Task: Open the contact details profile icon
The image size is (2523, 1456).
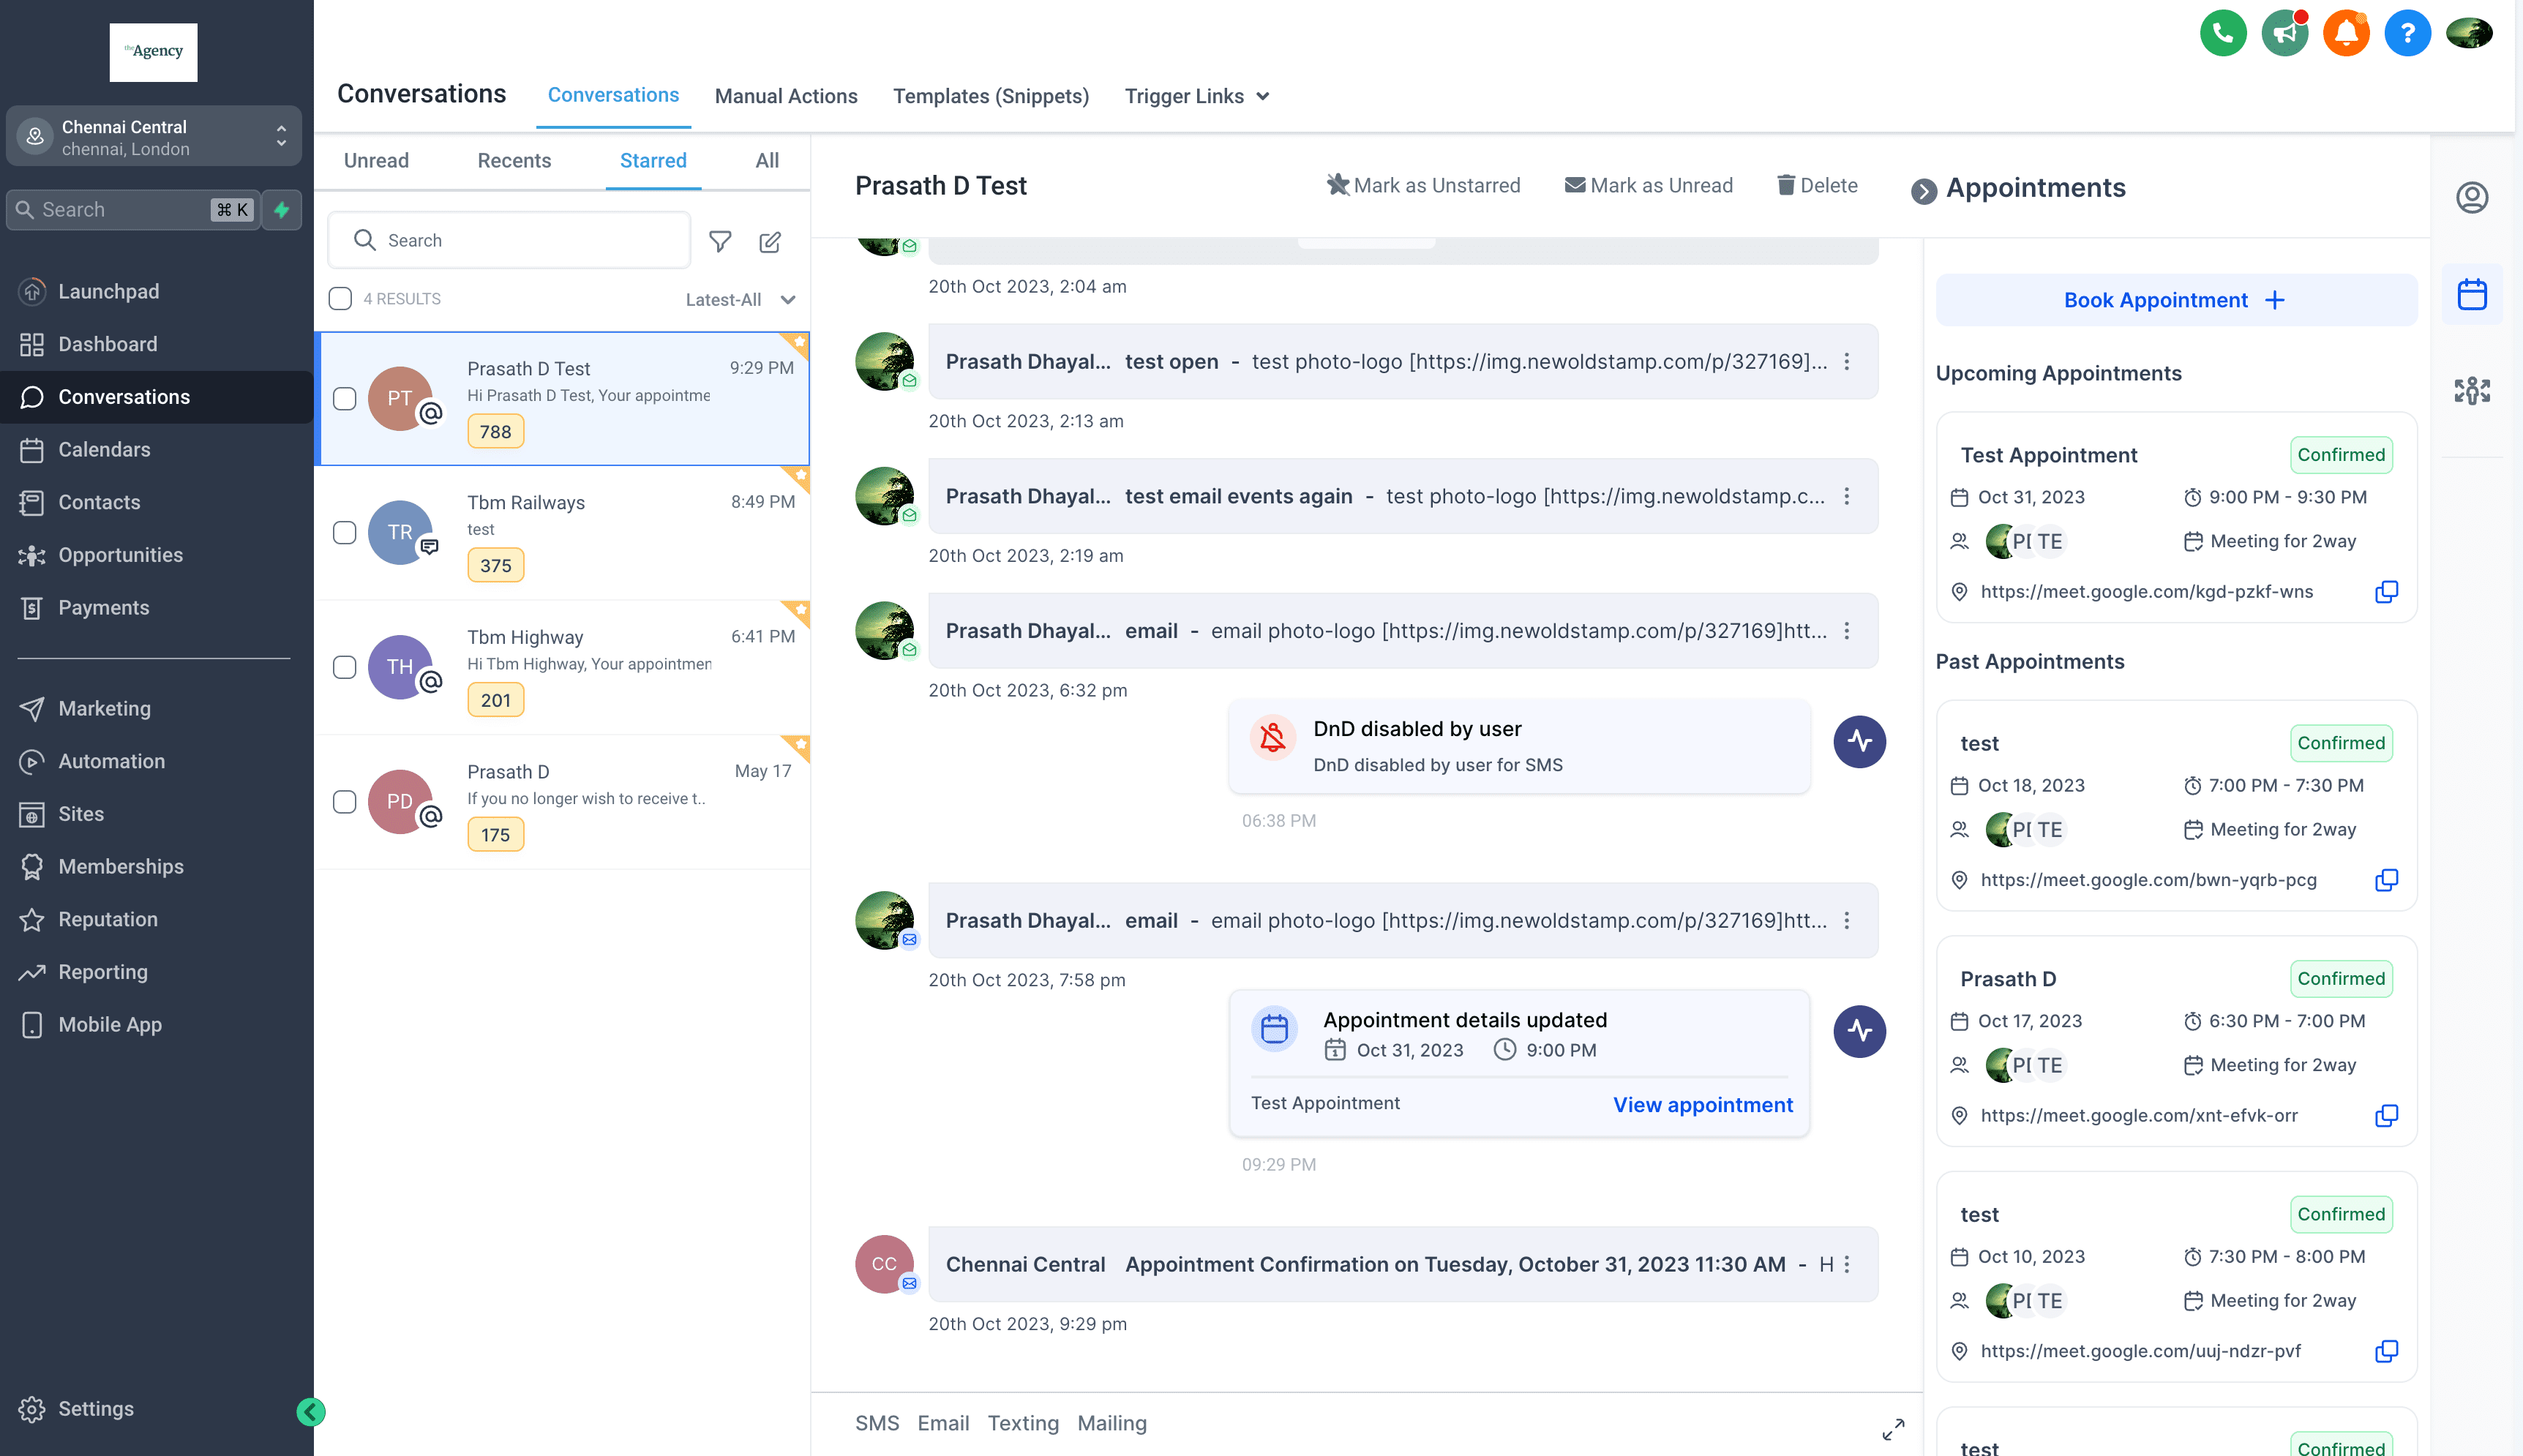Action: click(x=2471, y=198)
